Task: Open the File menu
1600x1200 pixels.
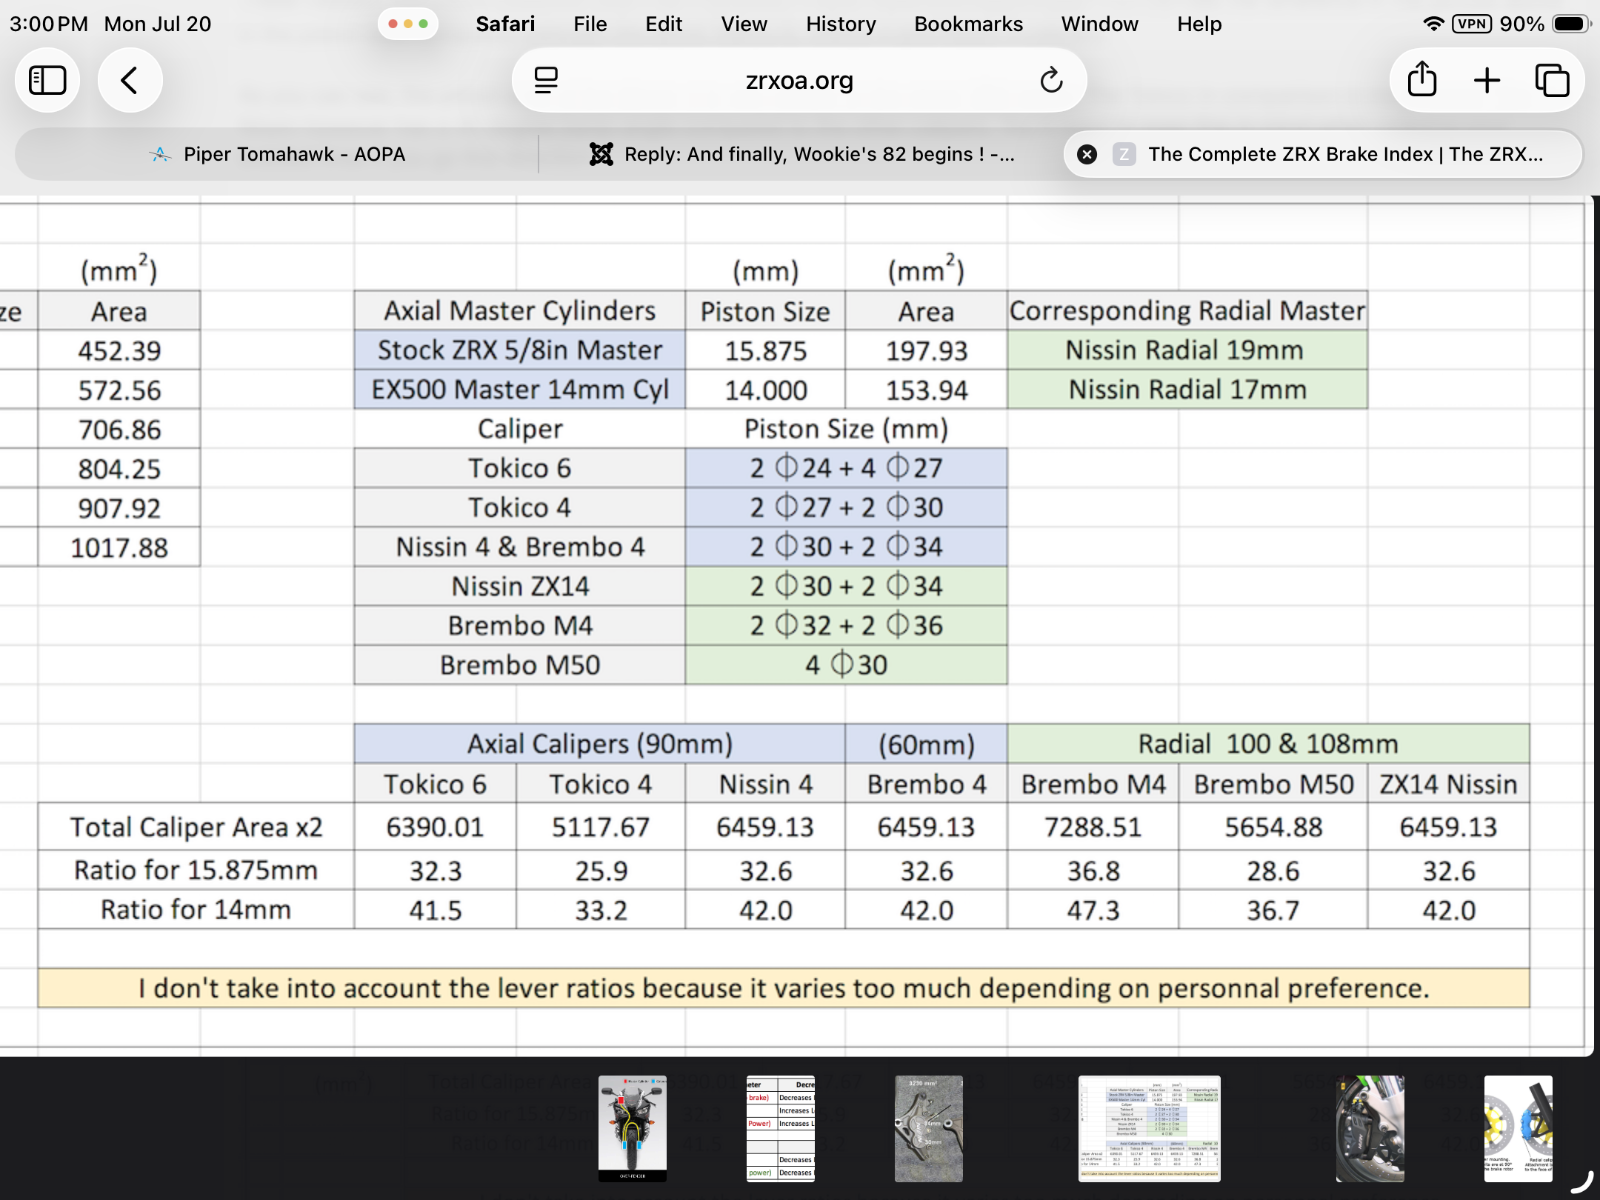Action: tap(590, 24)
